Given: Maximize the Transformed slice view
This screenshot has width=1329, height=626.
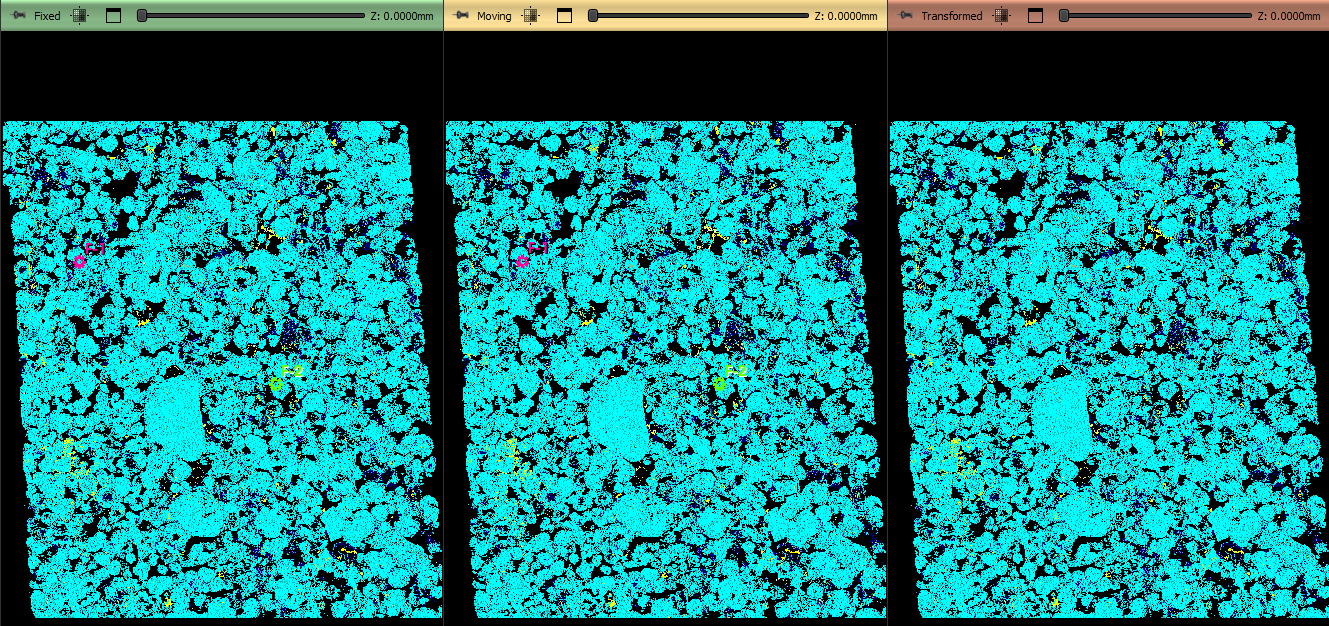Looking at the screenshot, I should click(x=1035, y=16).
